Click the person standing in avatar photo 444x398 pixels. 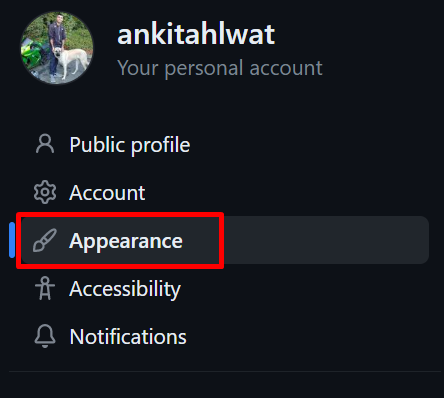(56, 47)
